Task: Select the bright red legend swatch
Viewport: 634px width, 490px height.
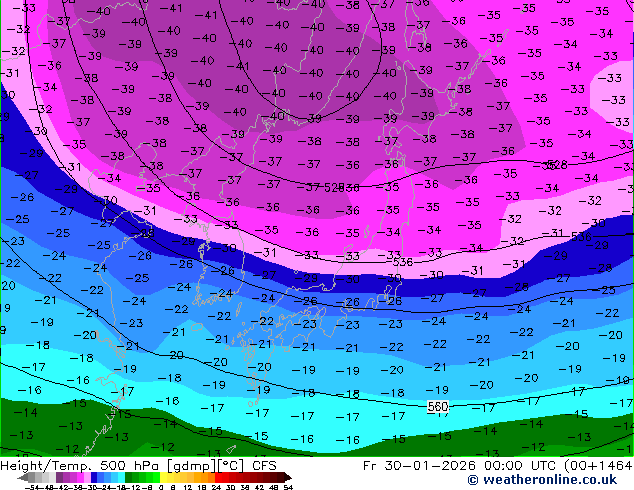Action: [x=218, y=477]
